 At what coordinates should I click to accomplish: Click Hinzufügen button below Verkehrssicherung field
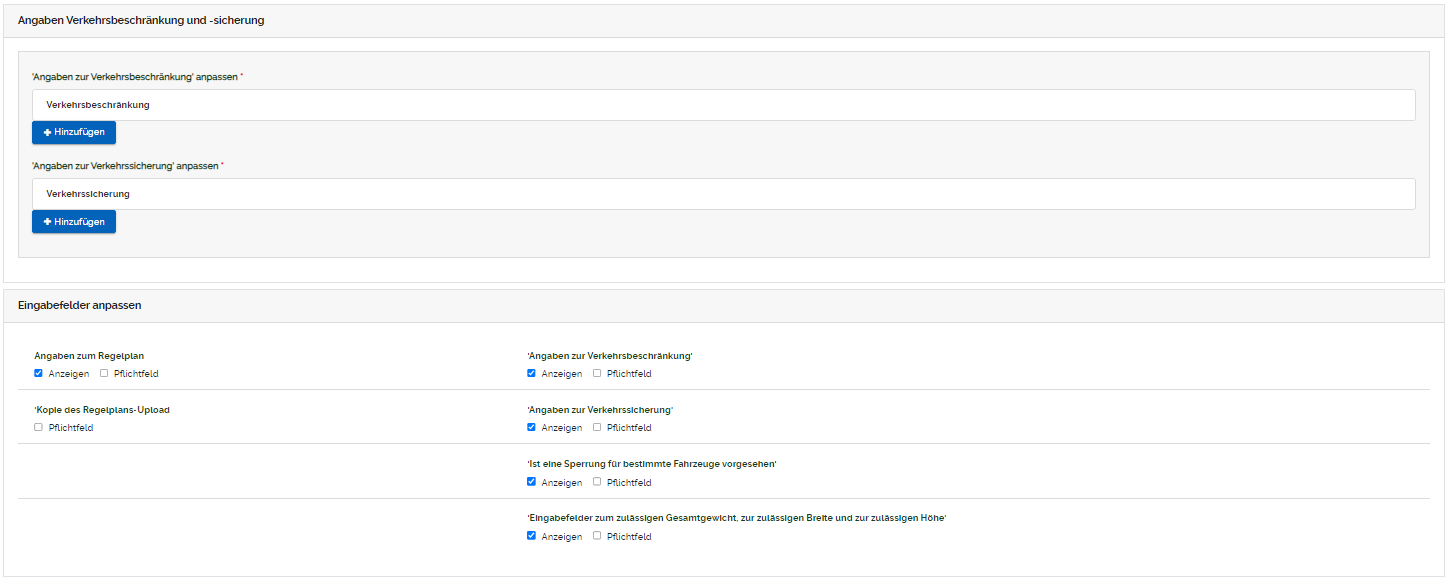coord(74,222)
